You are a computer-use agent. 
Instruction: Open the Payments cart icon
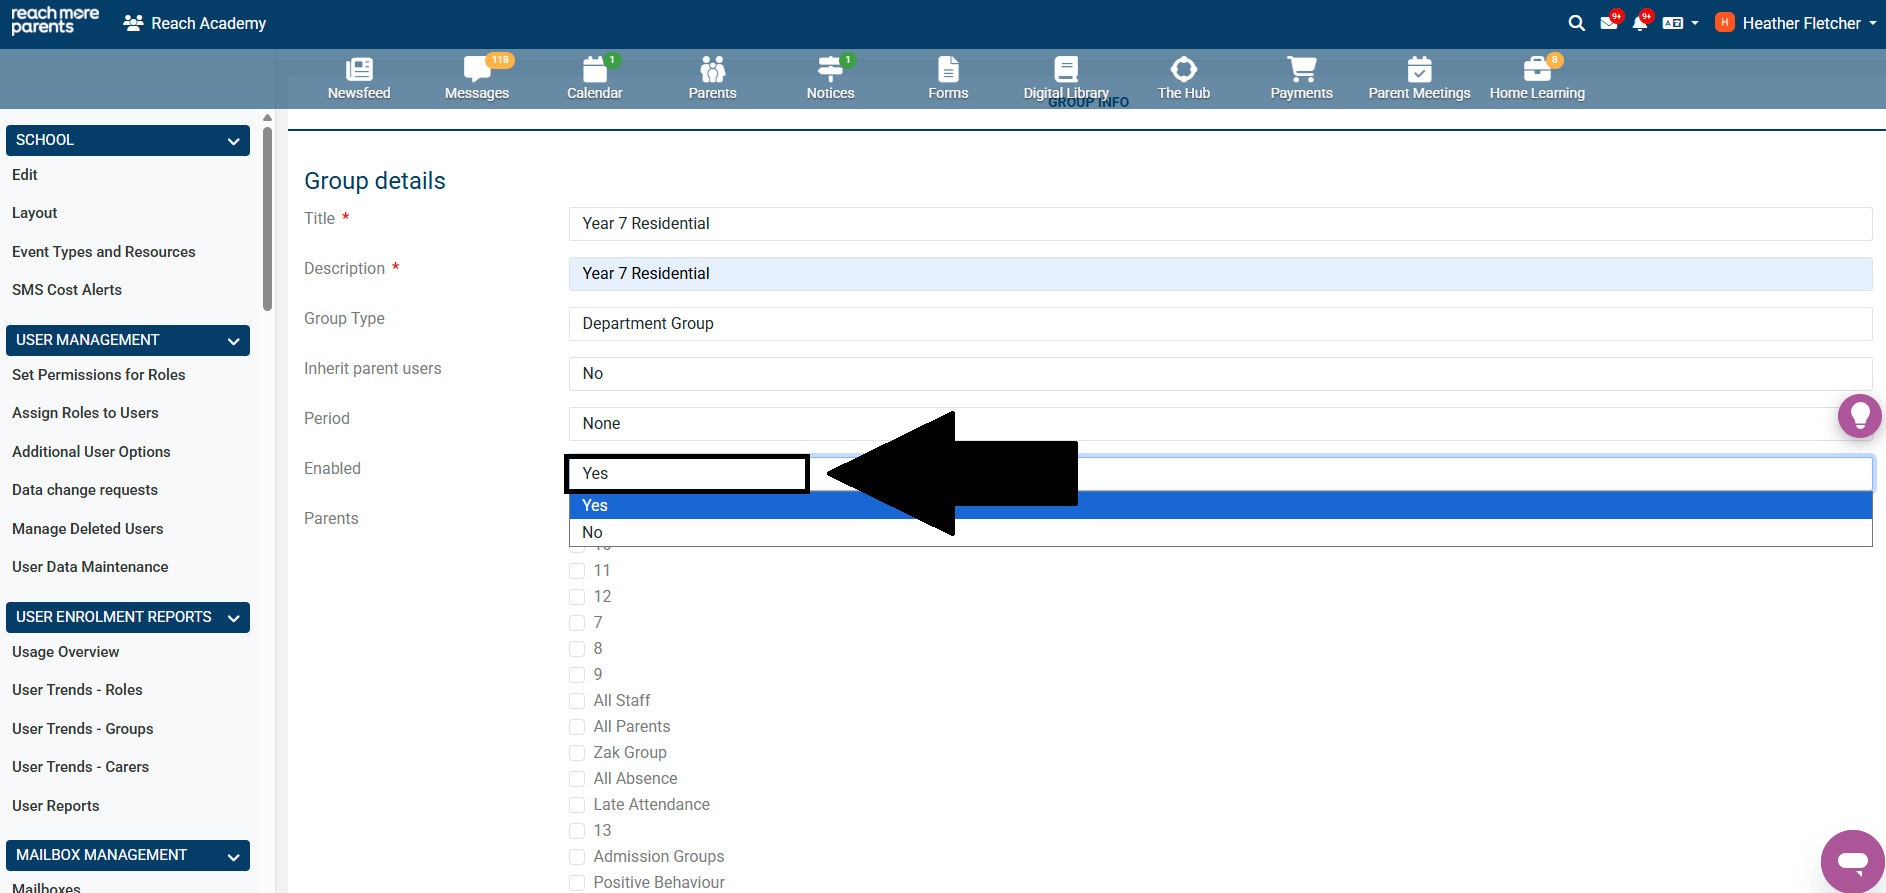(x=1301, y=69)
